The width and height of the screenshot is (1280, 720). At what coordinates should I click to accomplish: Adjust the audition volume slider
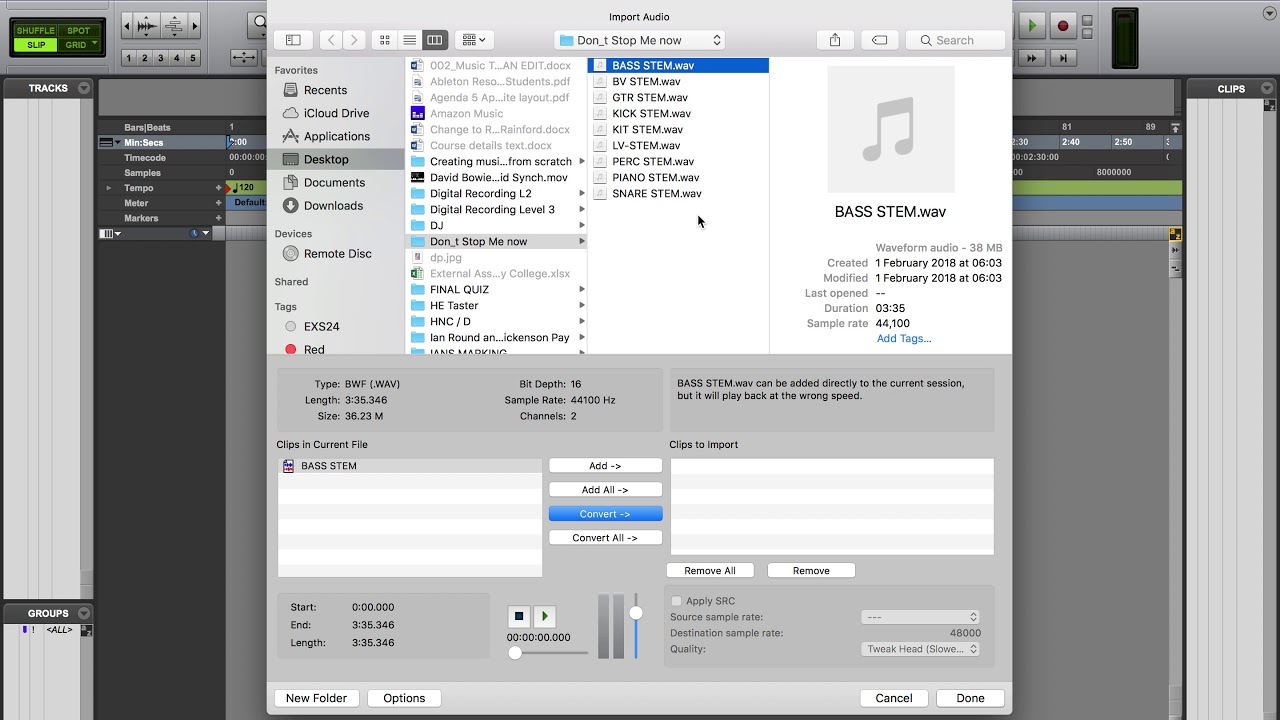click(x=635, y=613)
